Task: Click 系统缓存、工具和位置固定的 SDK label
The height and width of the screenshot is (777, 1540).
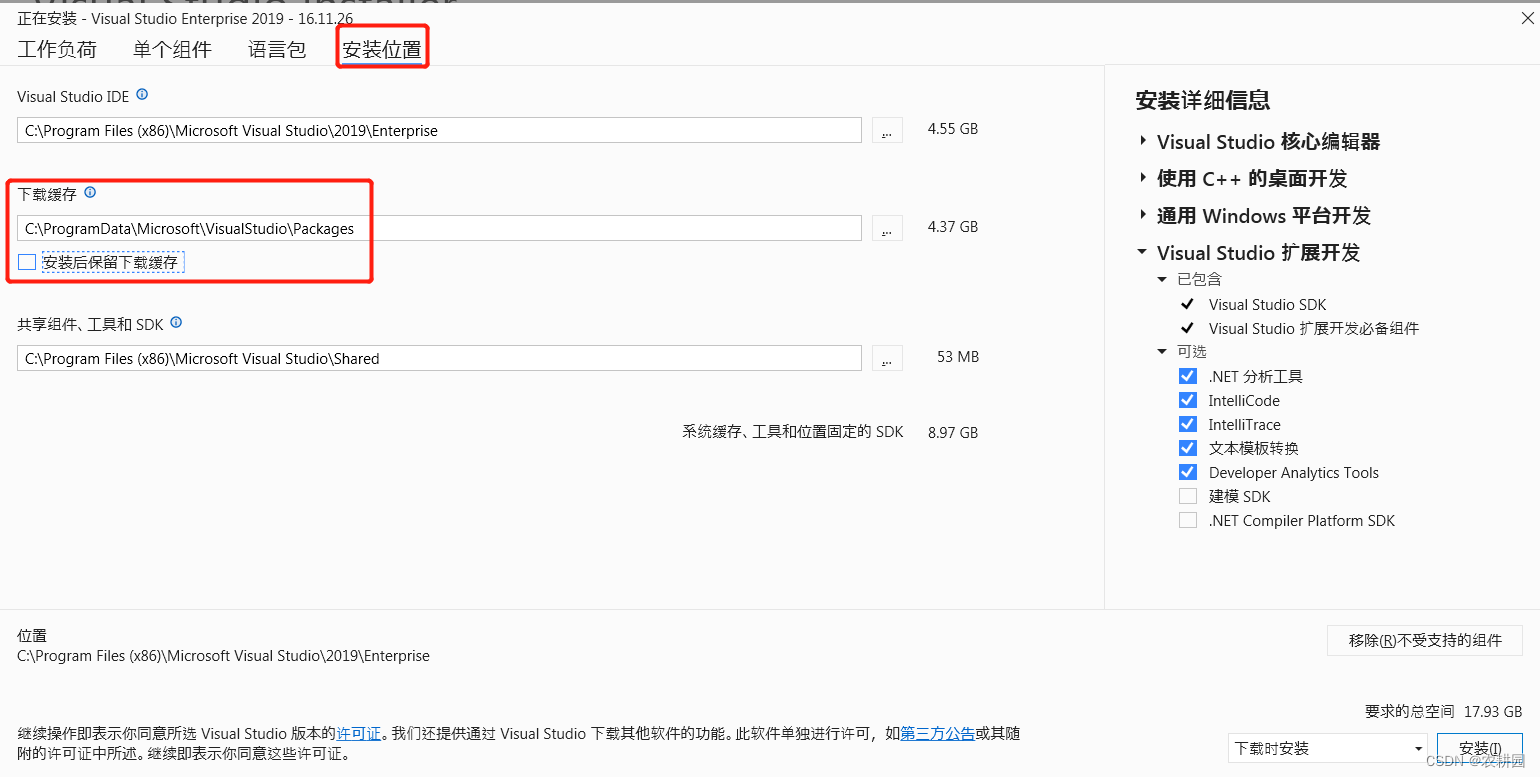Action: click(x=793, y=432)
